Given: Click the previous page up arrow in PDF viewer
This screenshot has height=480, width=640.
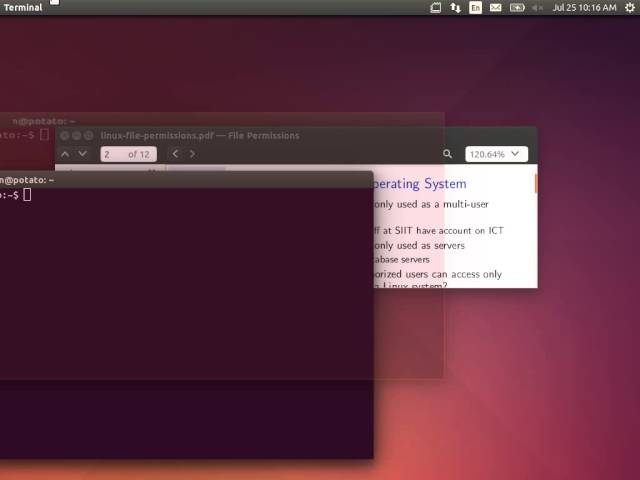Looking at the screenshot, I should 65,154.
